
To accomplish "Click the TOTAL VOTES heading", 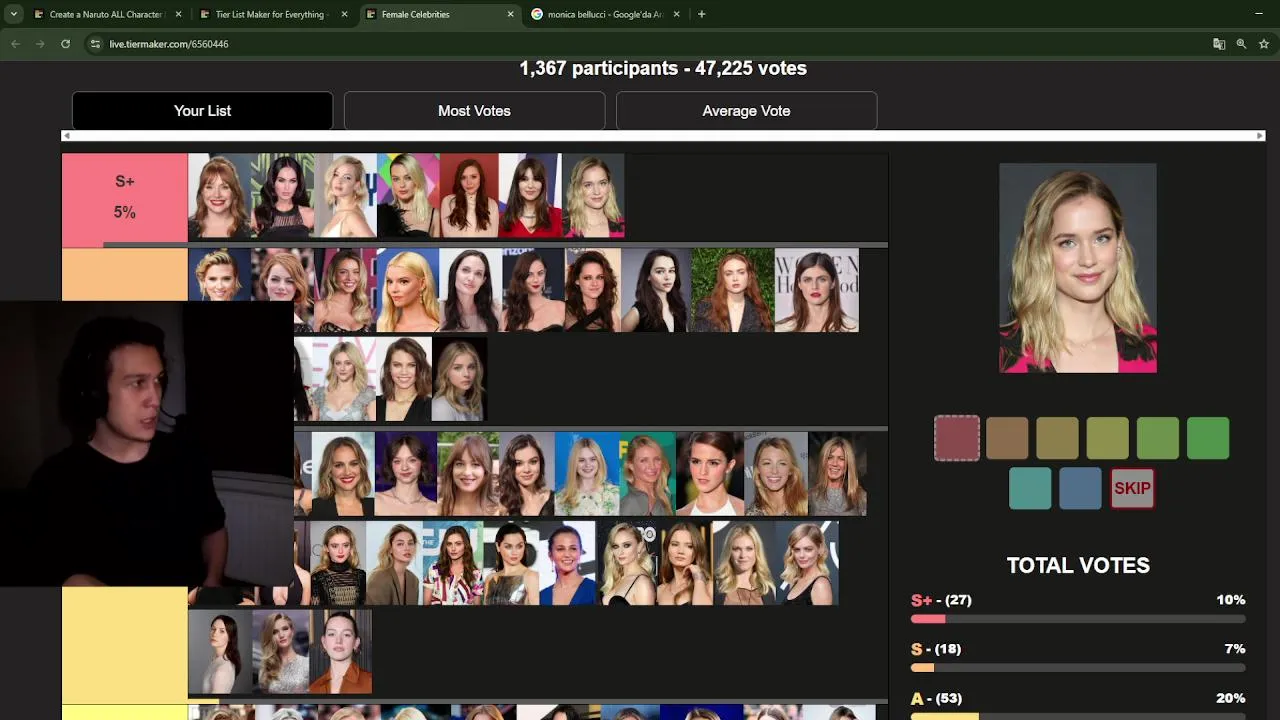I will click(x=1078, y=565).
